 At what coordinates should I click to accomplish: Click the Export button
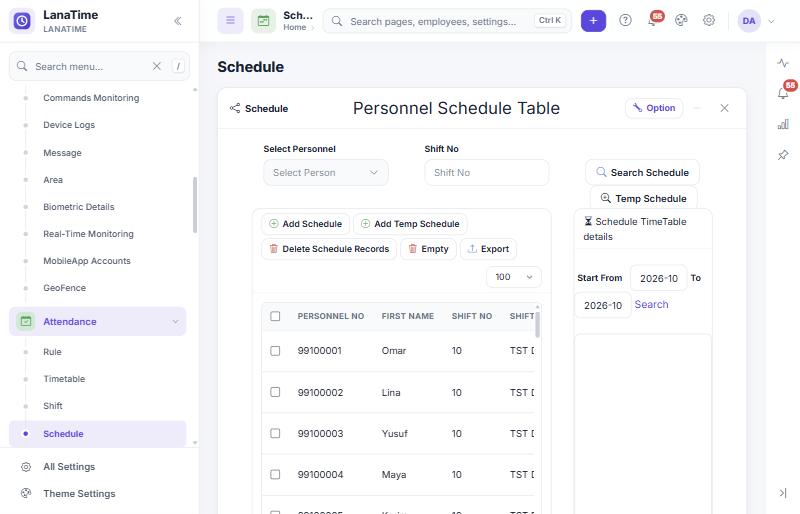click(488, 249)
